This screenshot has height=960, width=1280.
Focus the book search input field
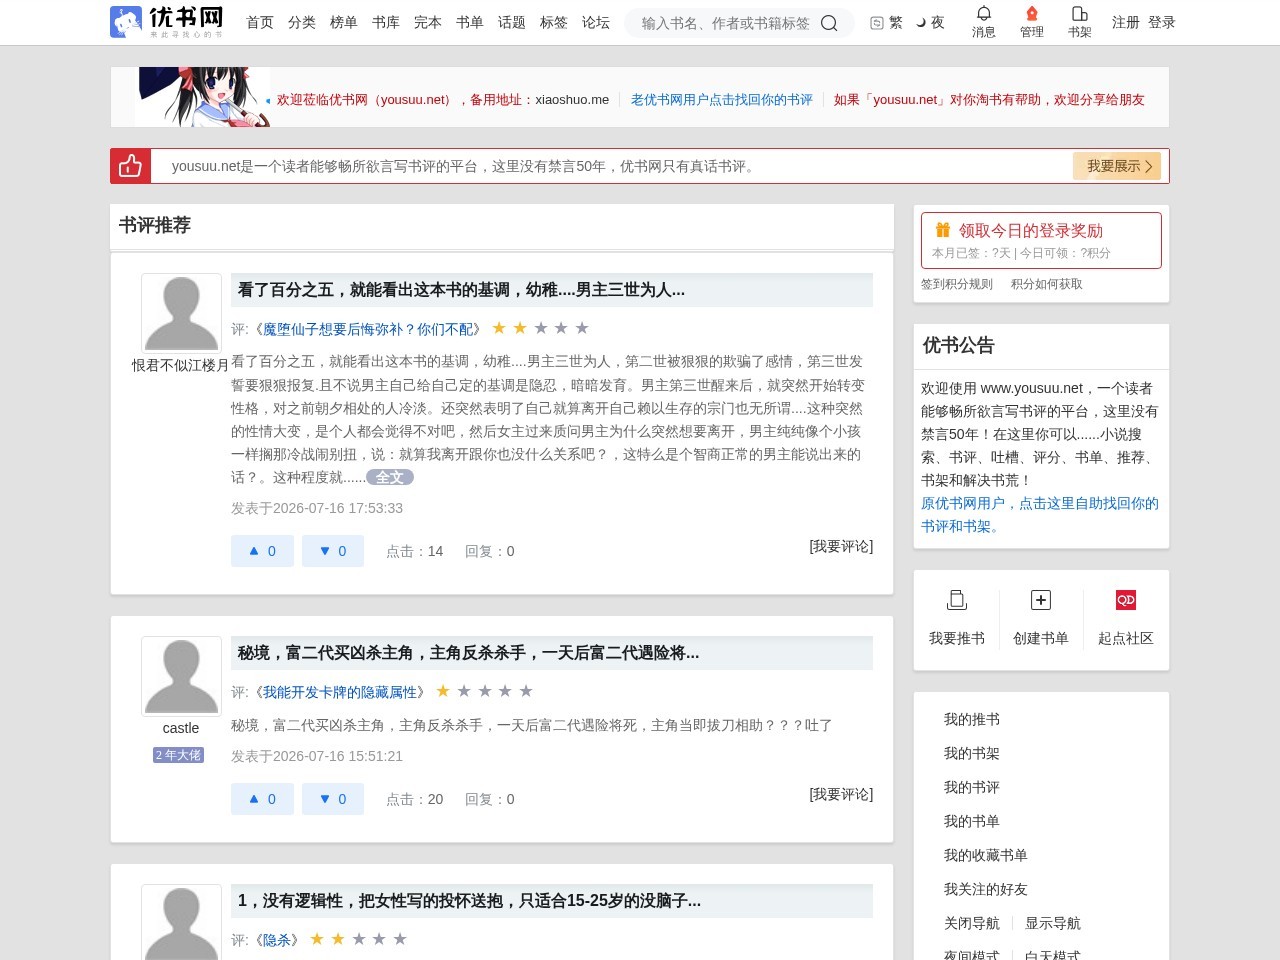[725, 23]
